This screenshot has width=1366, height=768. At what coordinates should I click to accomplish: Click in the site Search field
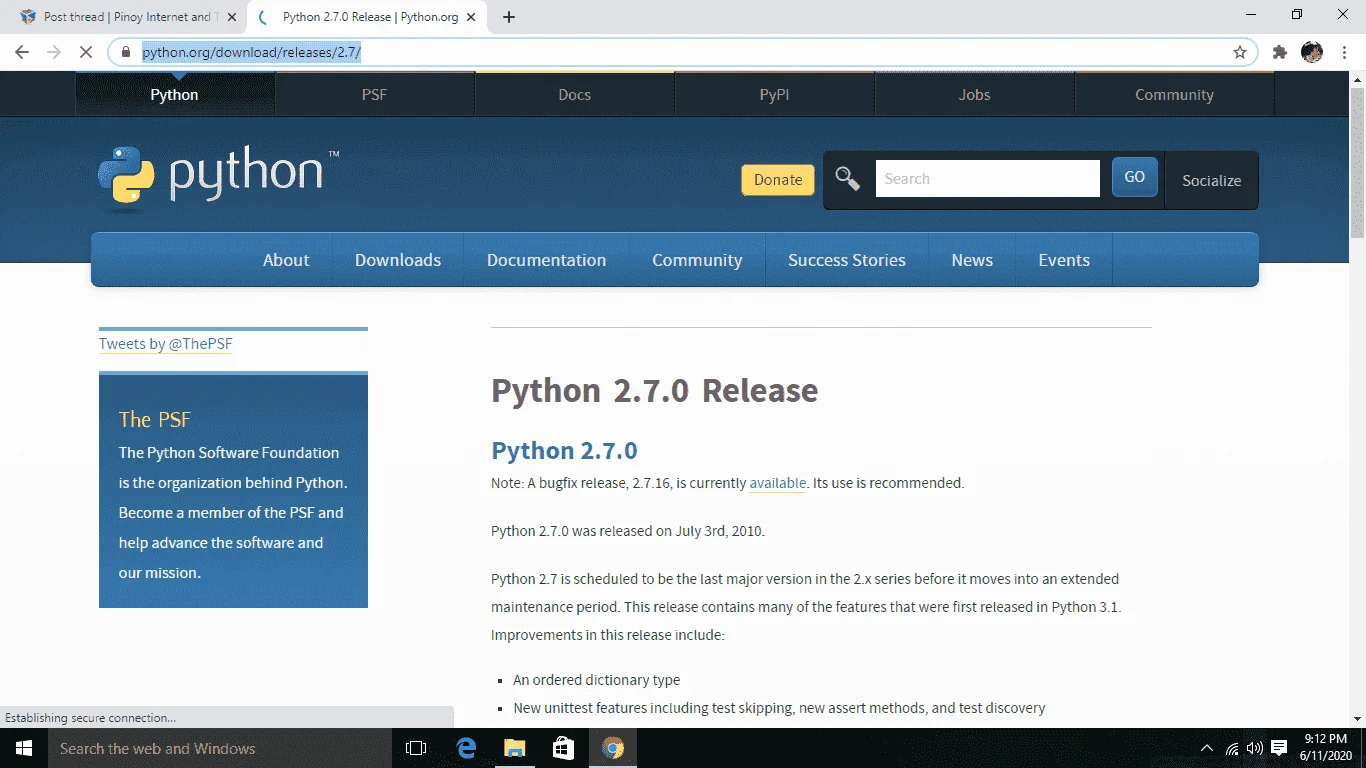(x=987, y=179)
